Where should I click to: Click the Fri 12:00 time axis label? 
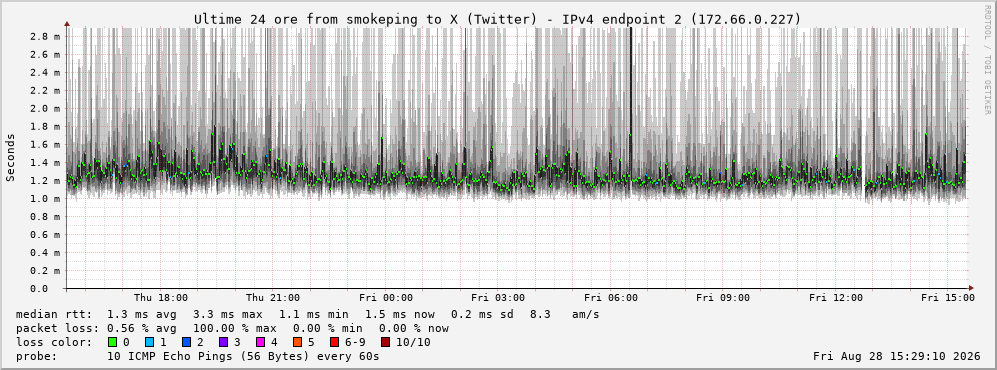click(x=836, y=298)
